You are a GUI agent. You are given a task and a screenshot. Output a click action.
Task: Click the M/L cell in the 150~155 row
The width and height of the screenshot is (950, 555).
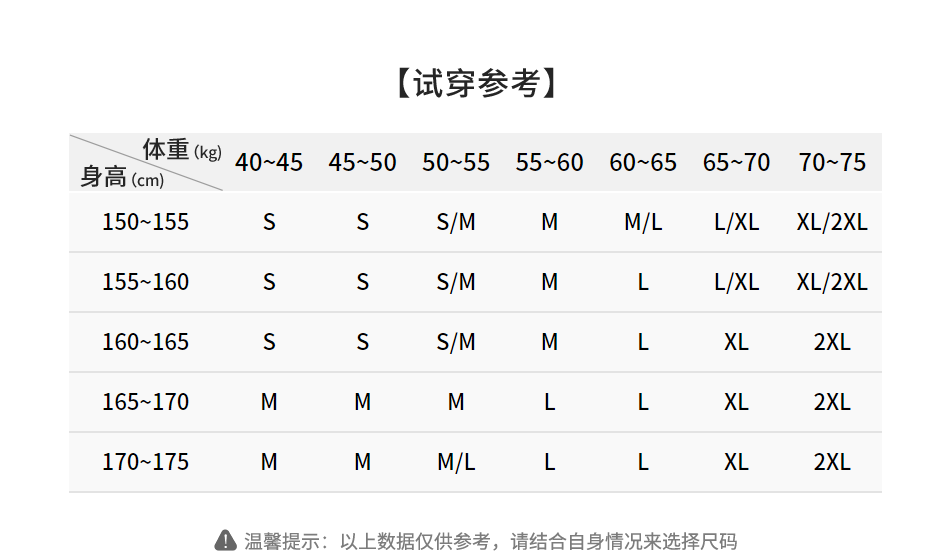pyautogui.click(x=643, y=222)
